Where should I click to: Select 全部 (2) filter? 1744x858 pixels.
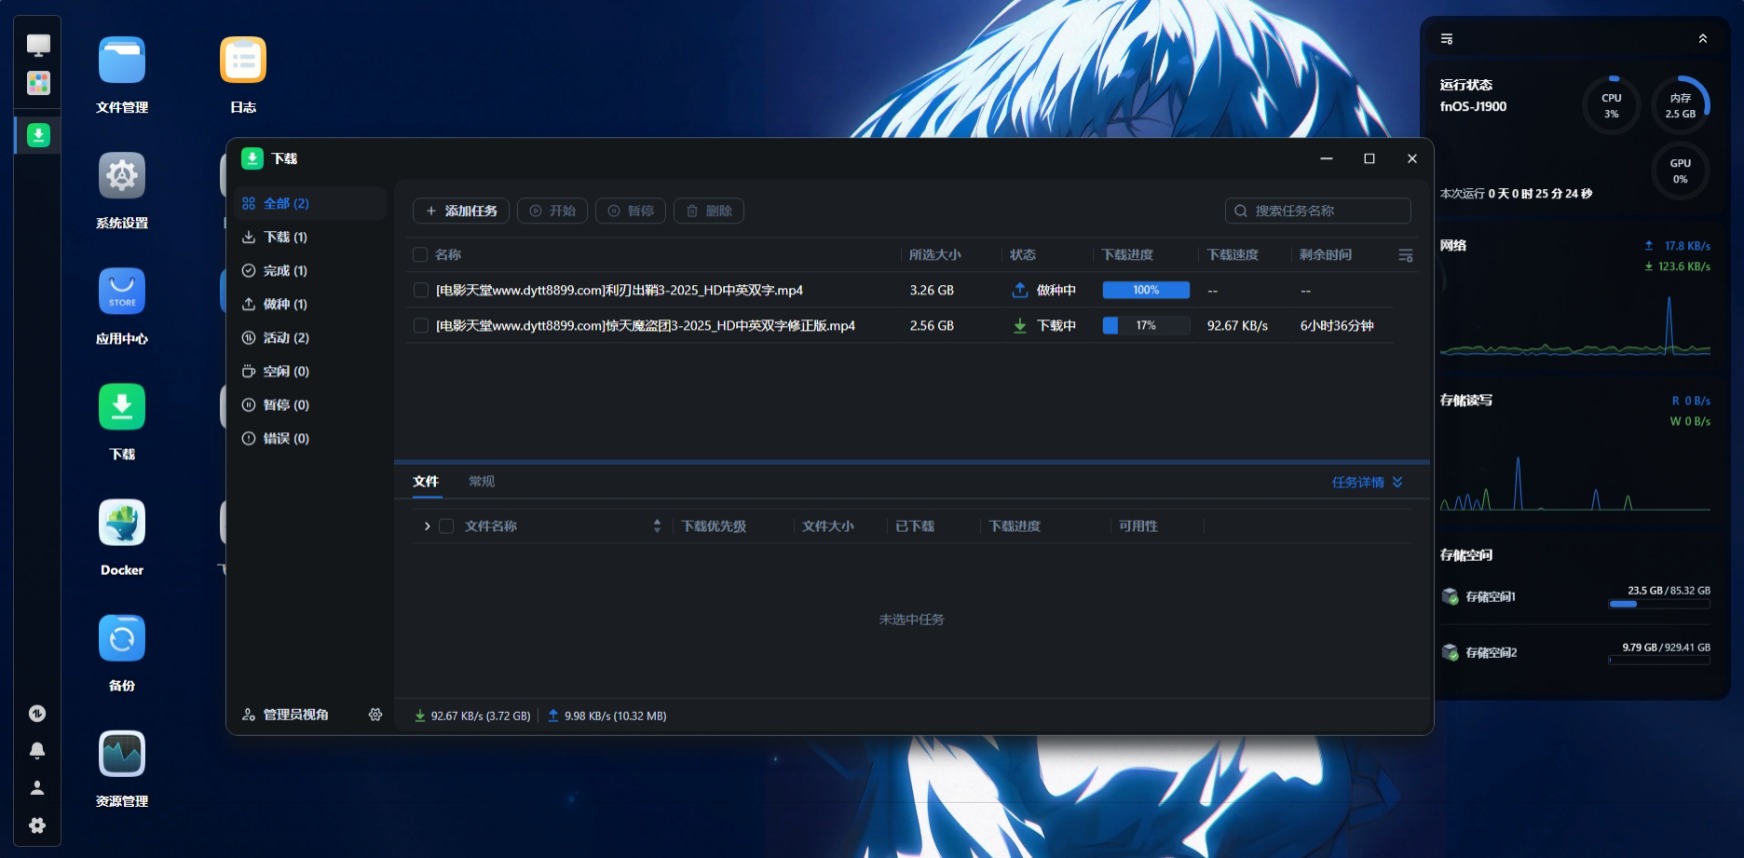(x=311, y=203)
